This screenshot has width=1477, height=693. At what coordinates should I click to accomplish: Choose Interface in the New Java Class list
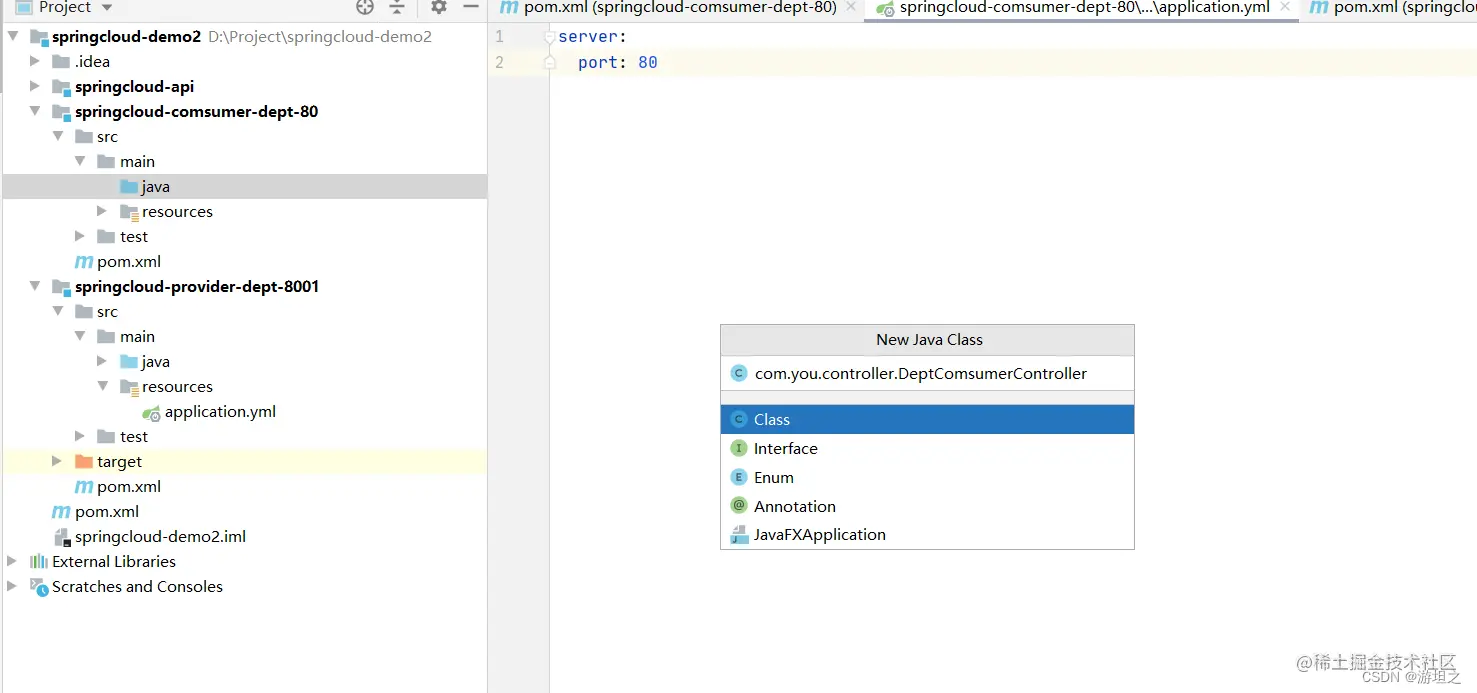tap(927, 449)
